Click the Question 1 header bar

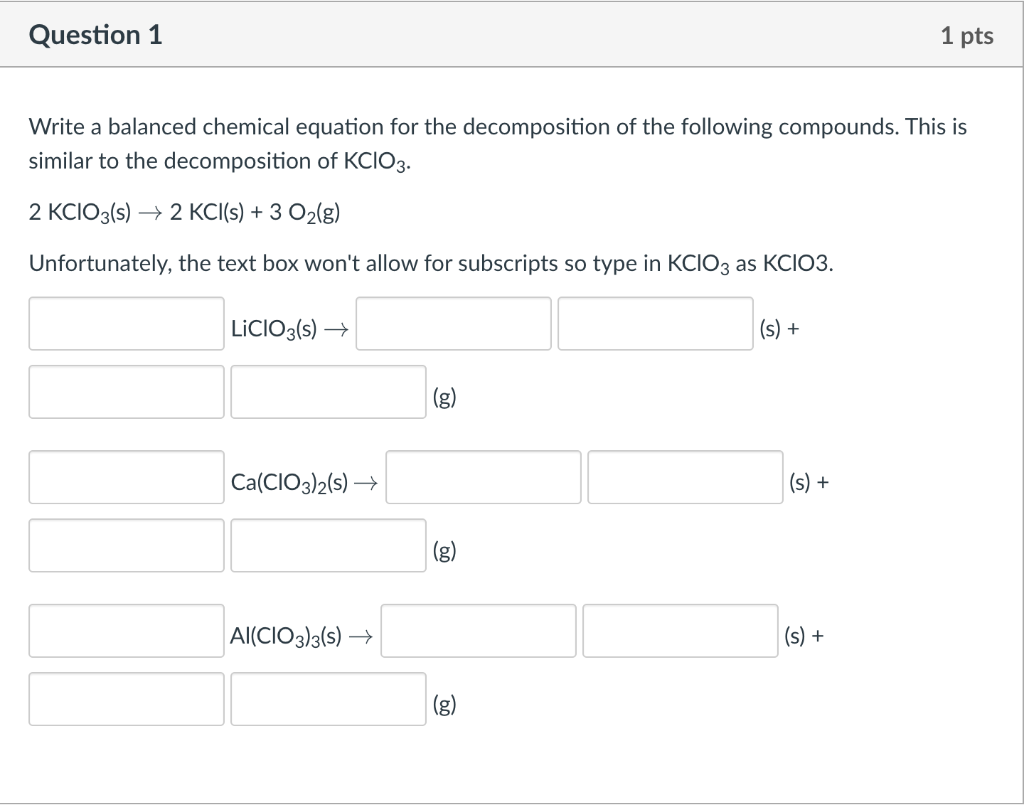click(512, 33)
